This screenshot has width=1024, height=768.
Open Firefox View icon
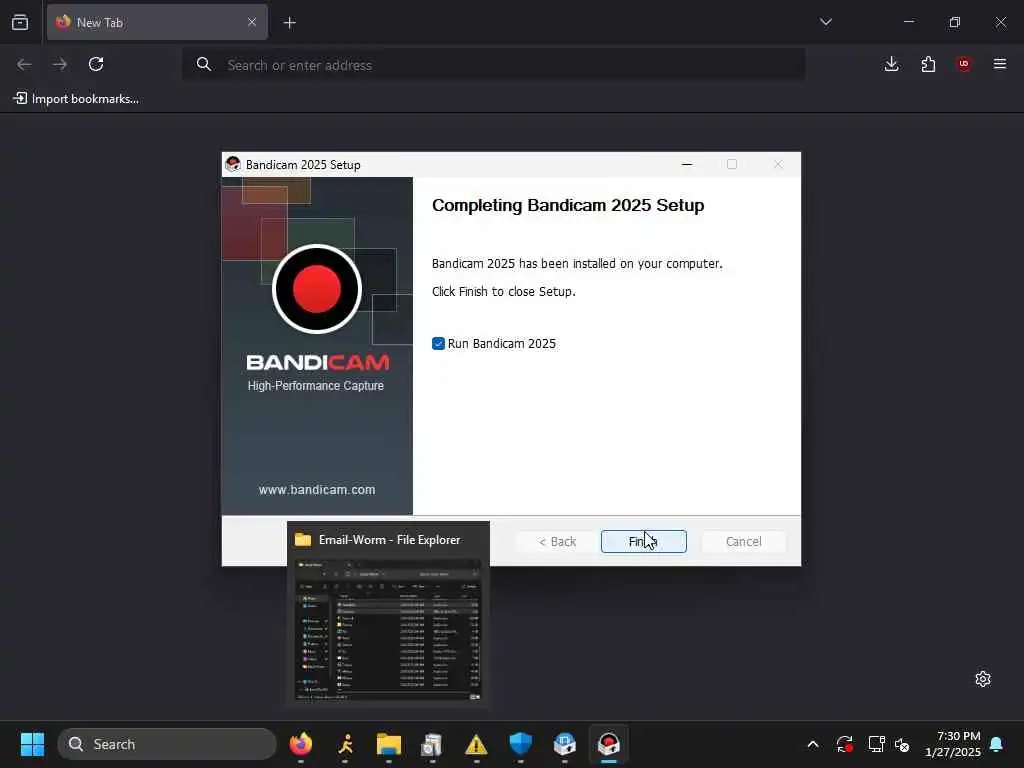click(x=20, y=22)
